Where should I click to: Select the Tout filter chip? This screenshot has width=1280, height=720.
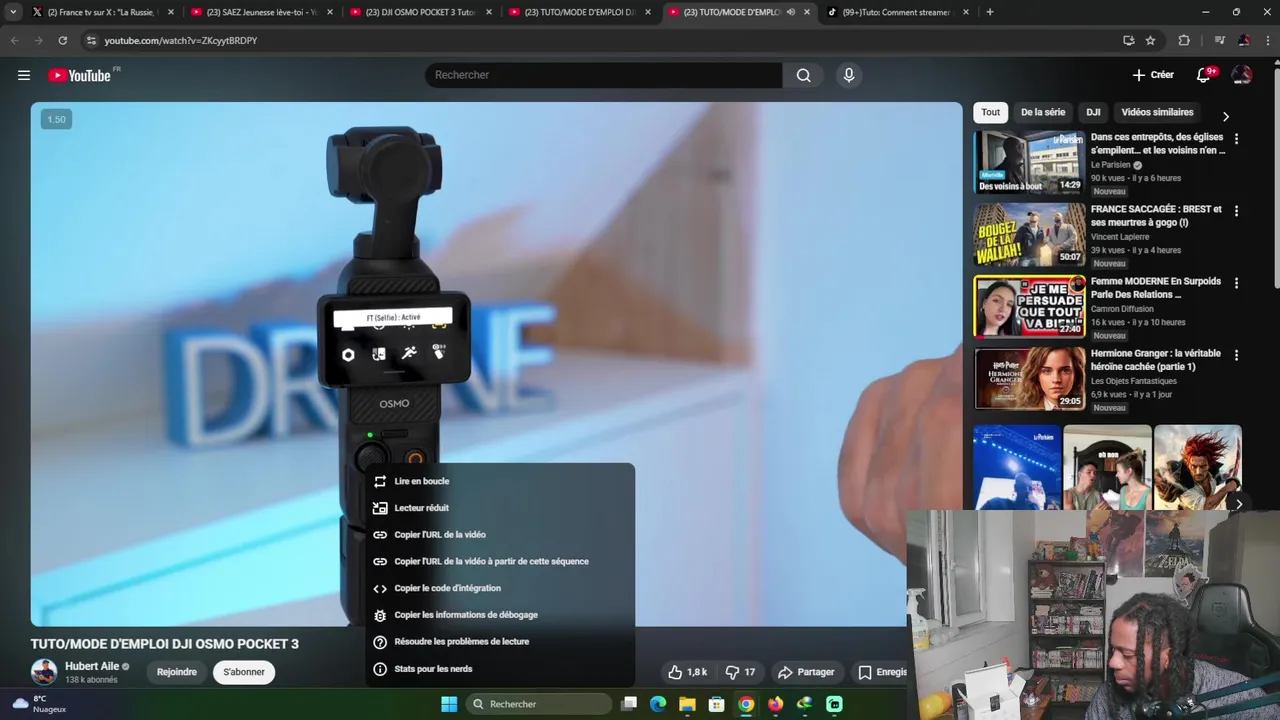[x=990, y=112]
